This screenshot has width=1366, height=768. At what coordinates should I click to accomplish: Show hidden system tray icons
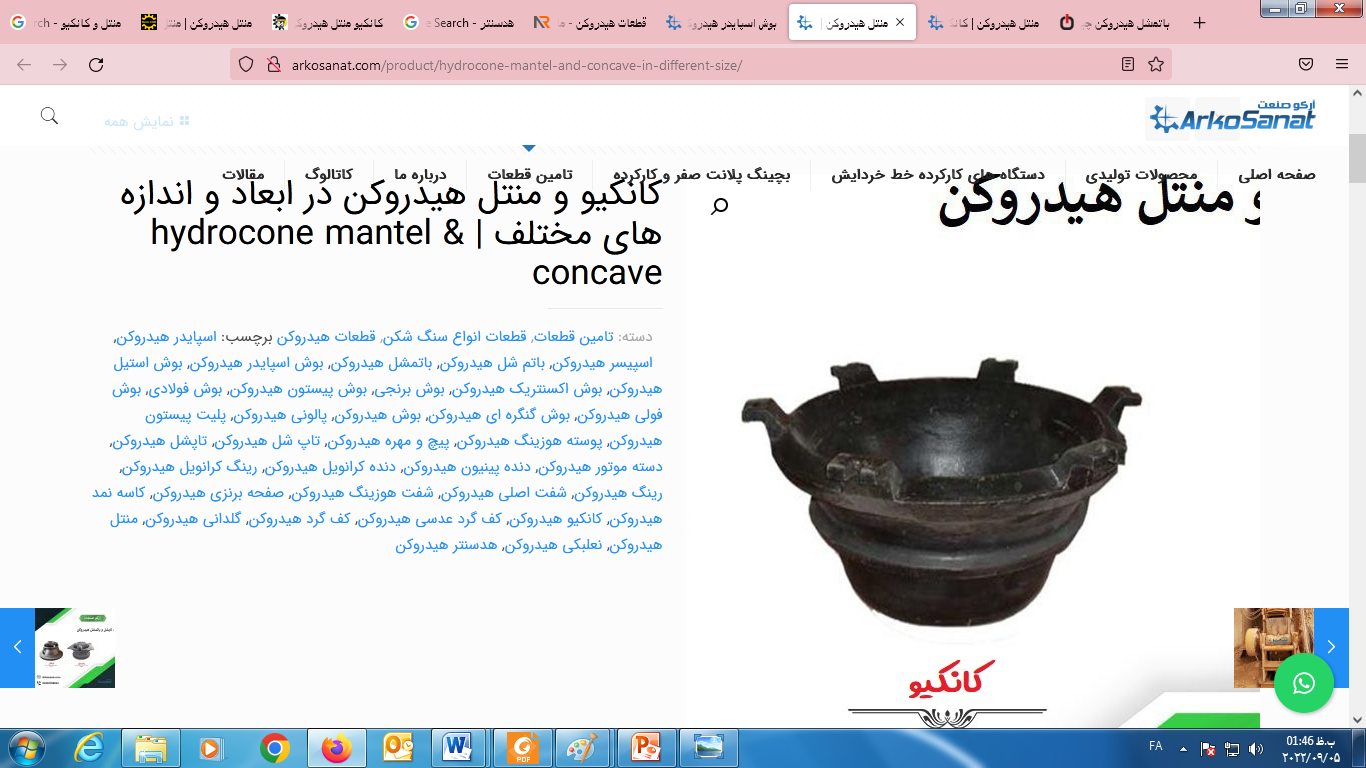point(1183,748)
